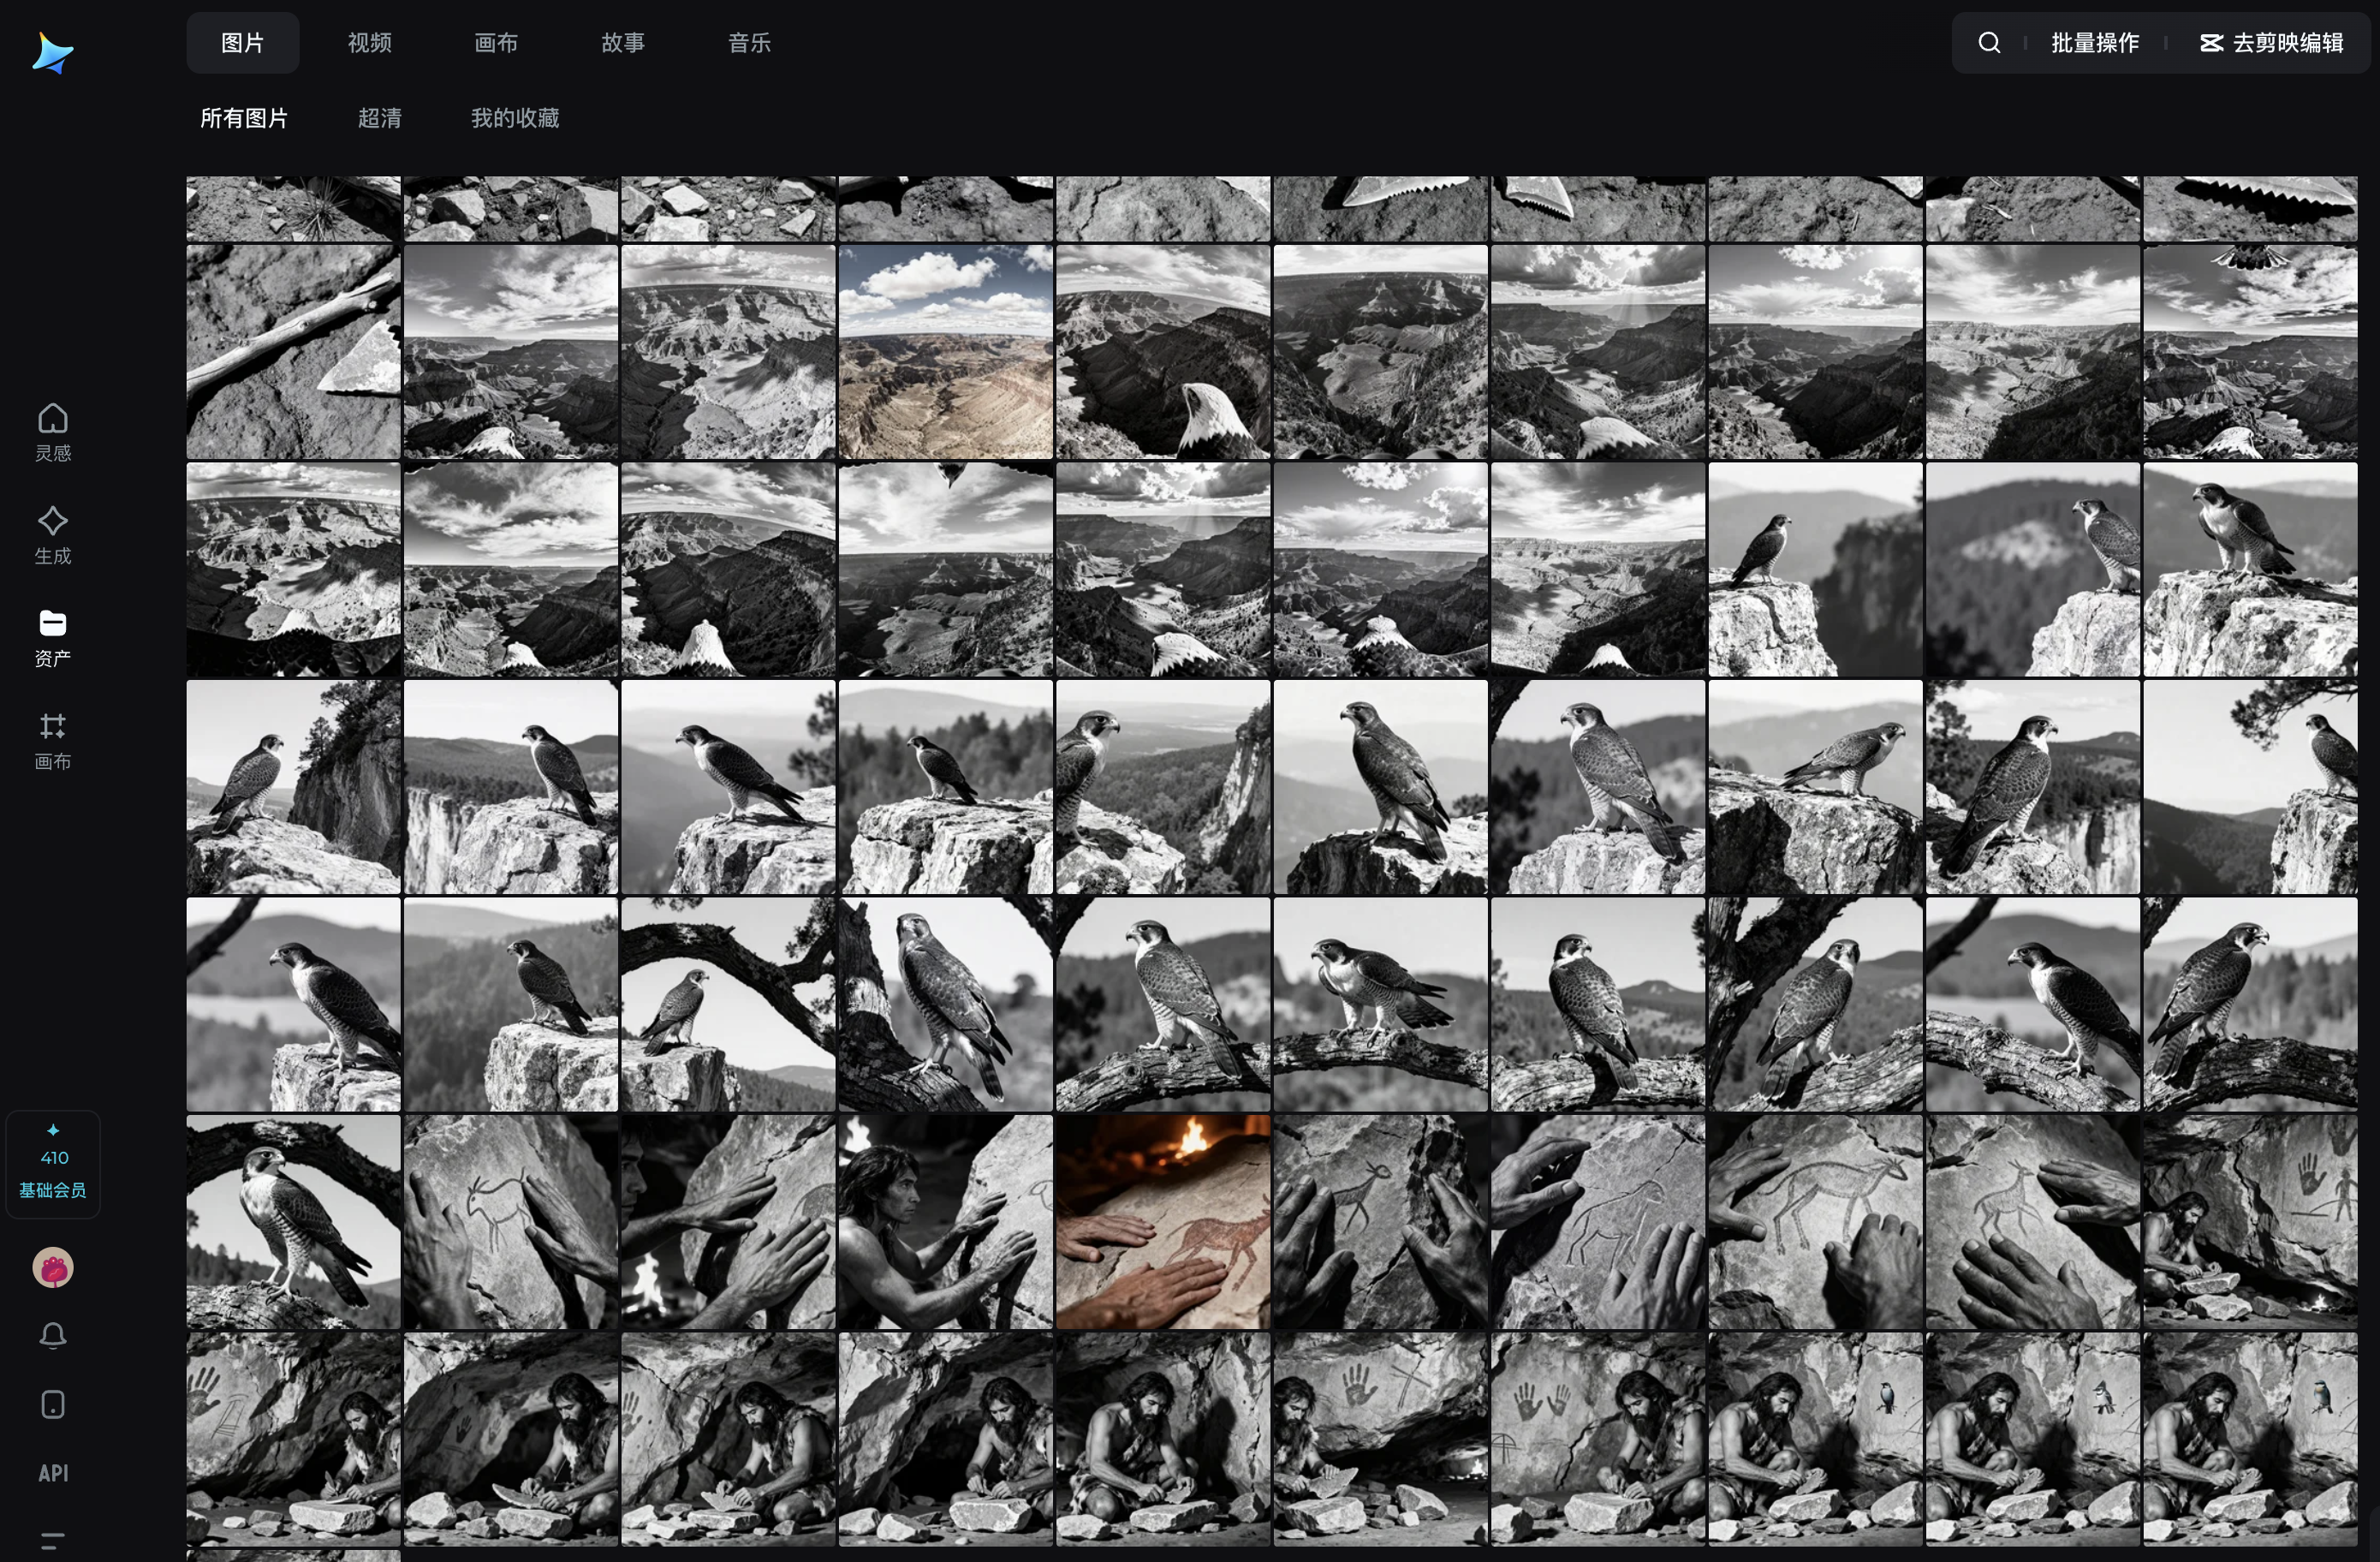Open the user avatar profile
The width and height of the screenshot is (2380, 1562).
tap(53, 1268)
